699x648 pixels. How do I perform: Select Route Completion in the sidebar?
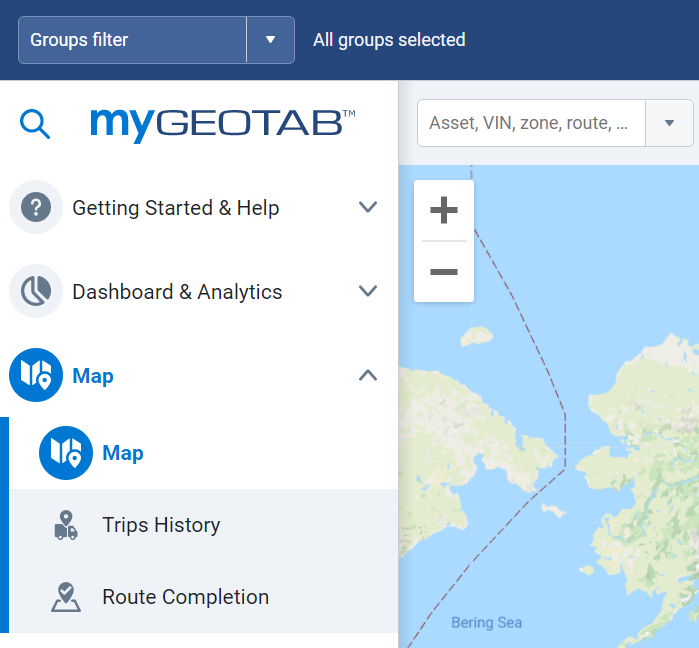coord(185,597)
